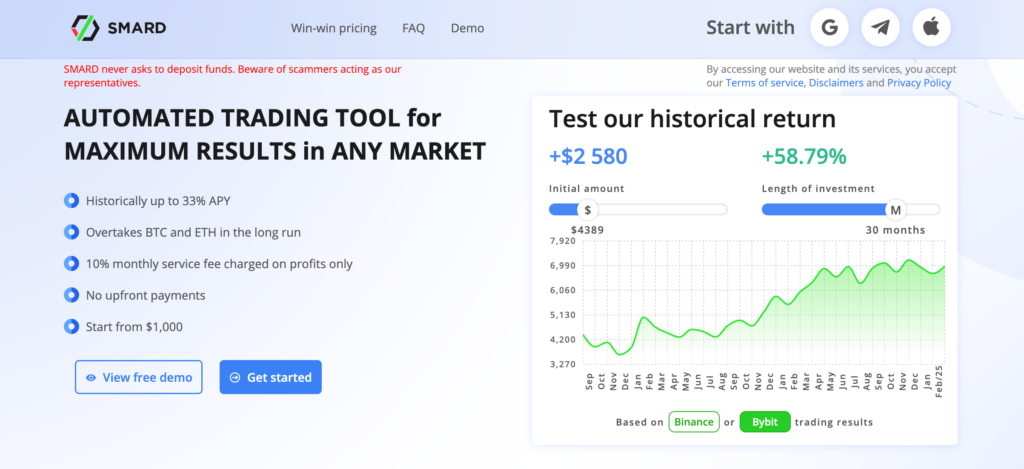Click the bullet icon beside No upfront payments
1024x469 pixels.
click(x=71, y=295)
